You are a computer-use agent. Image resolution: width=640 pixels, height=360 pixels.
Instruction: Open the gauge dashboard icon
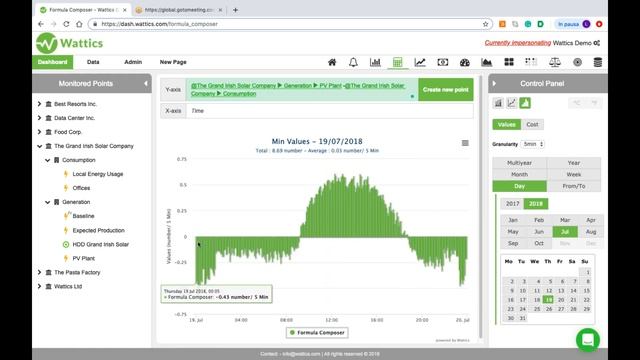pos(464,62)
